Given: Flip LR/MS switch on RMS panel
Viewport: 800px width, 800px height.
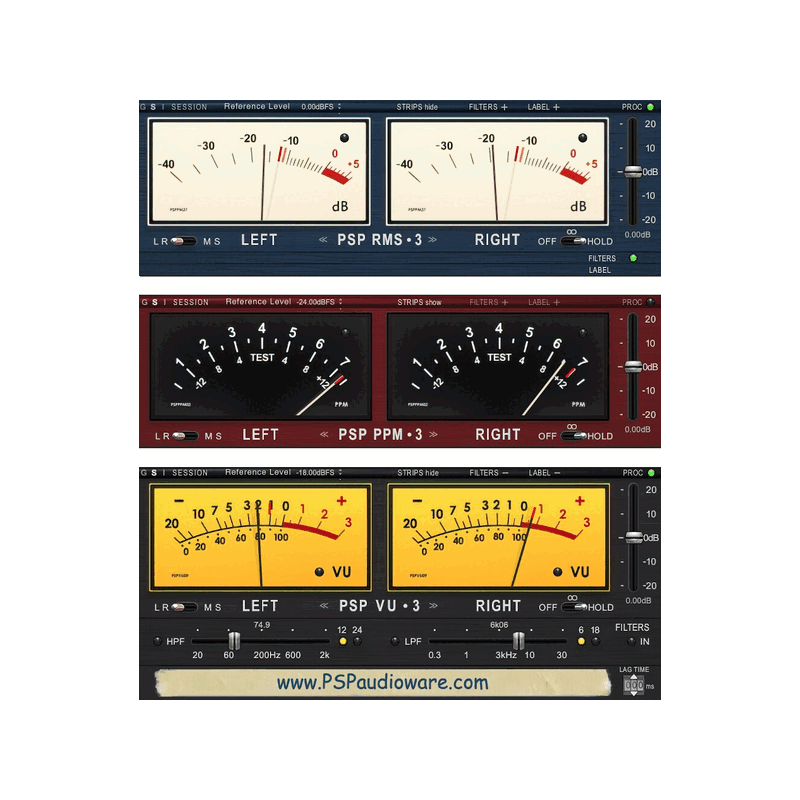Looking at the screenshot, I should [x=184, y=241].
